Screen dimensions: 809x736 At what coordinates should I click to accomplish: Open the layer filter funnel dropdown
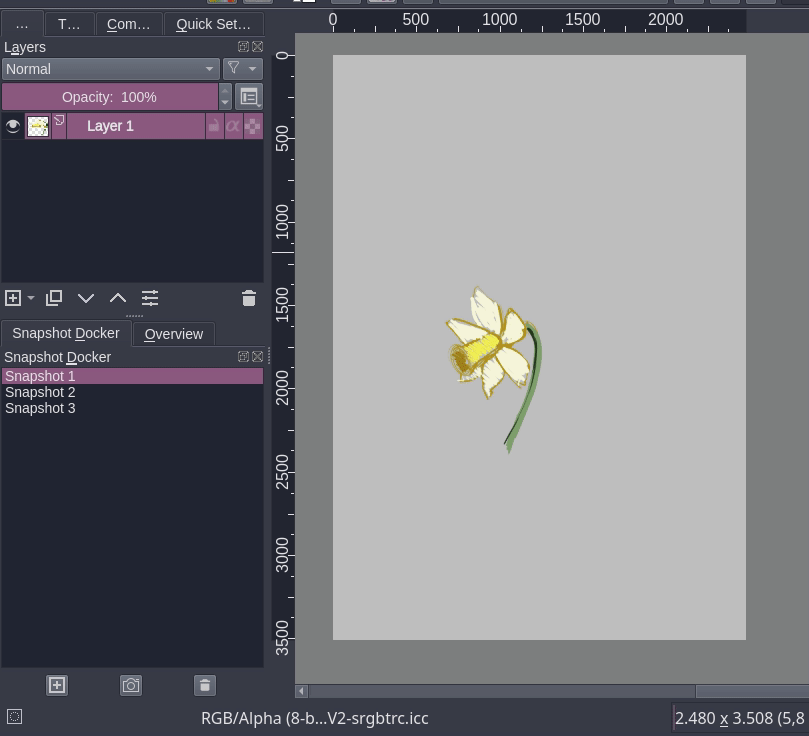click(242, 69)
